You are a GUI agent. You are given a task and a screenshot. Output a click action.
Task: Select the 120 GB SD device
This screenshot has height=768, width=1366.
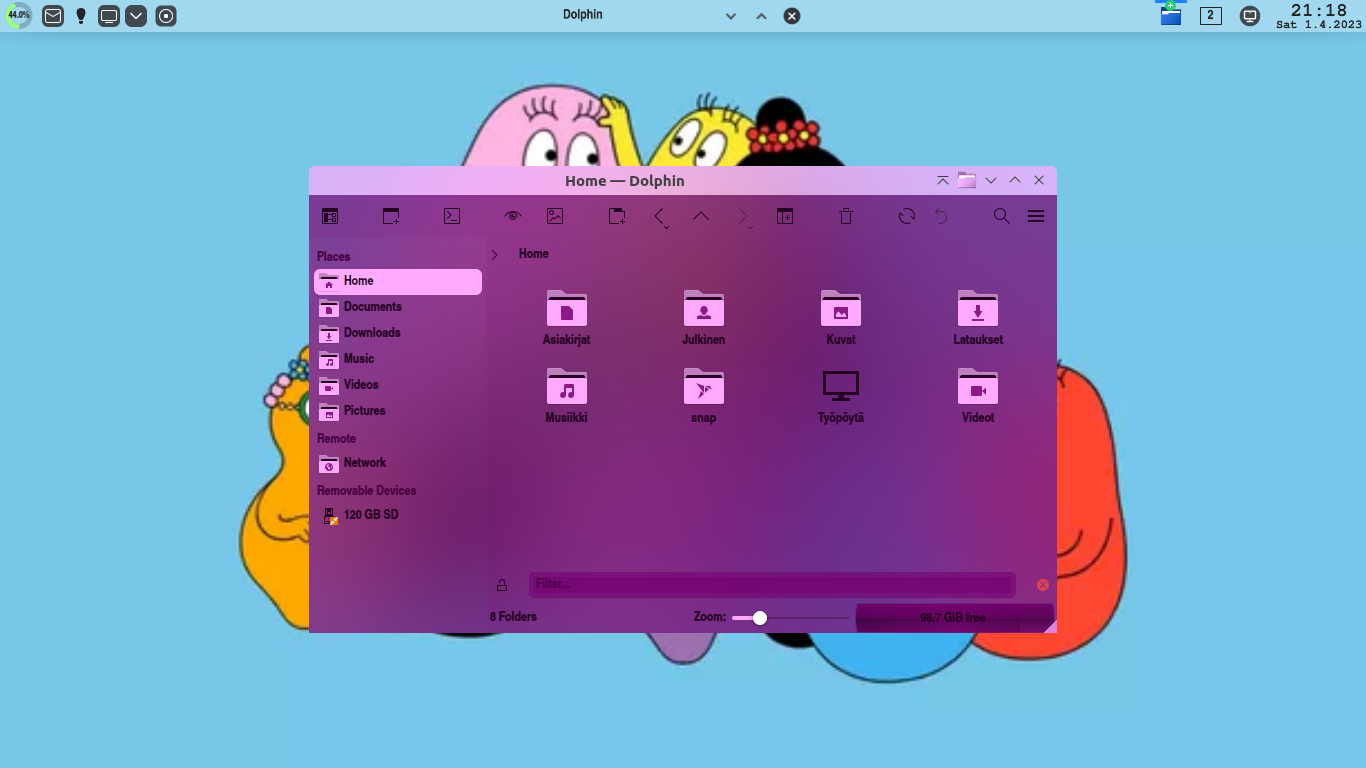[398, 515]
